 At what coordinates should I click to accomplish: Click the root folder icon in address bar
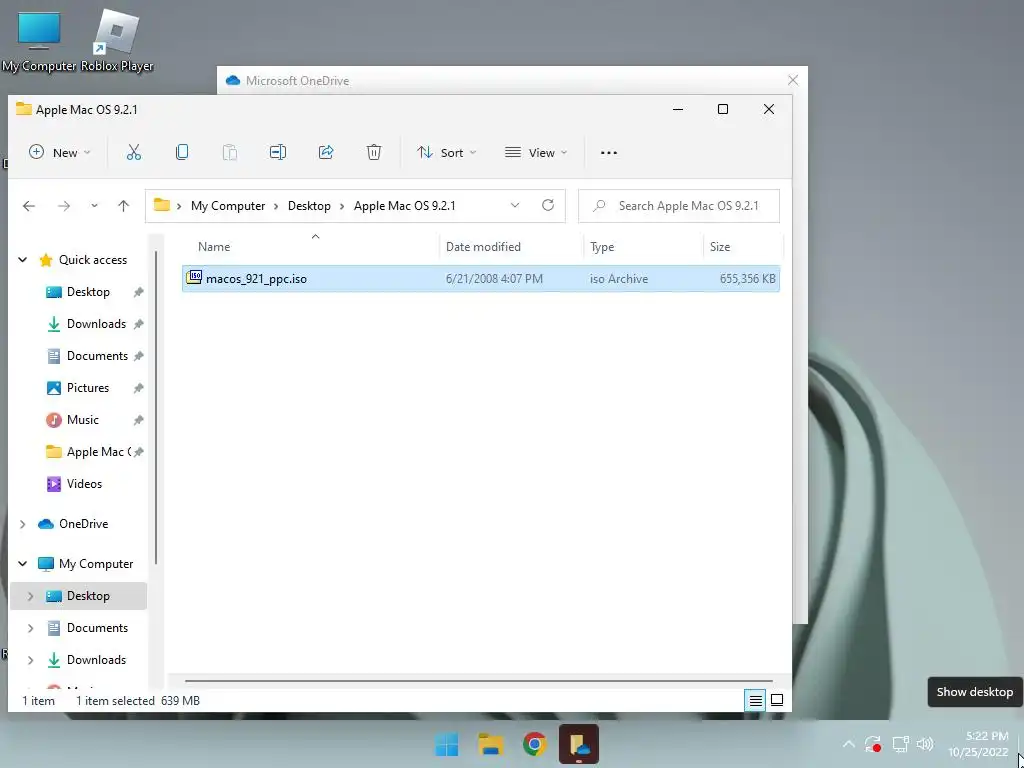161,205
